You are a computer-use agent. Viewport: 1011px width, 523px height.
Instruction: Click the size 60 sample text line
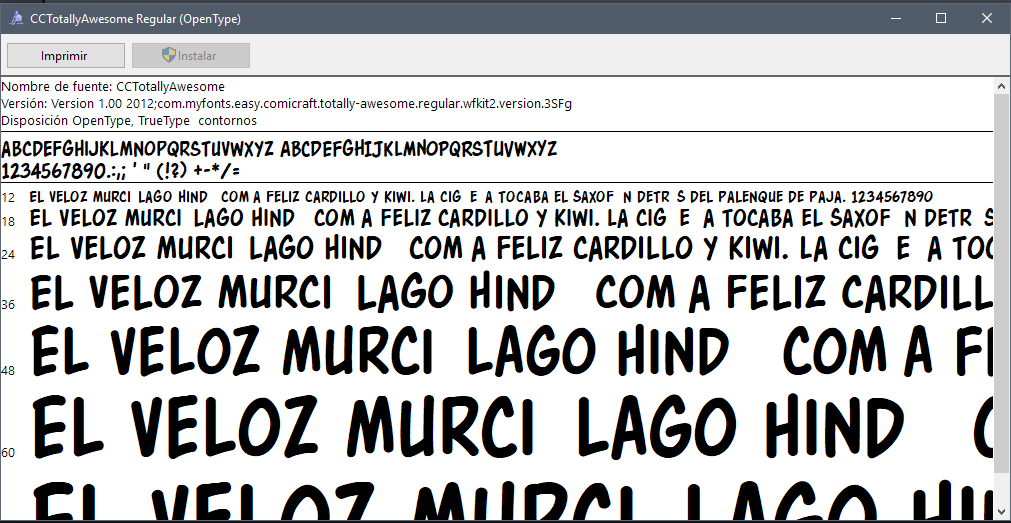click(x=511, y=427)
